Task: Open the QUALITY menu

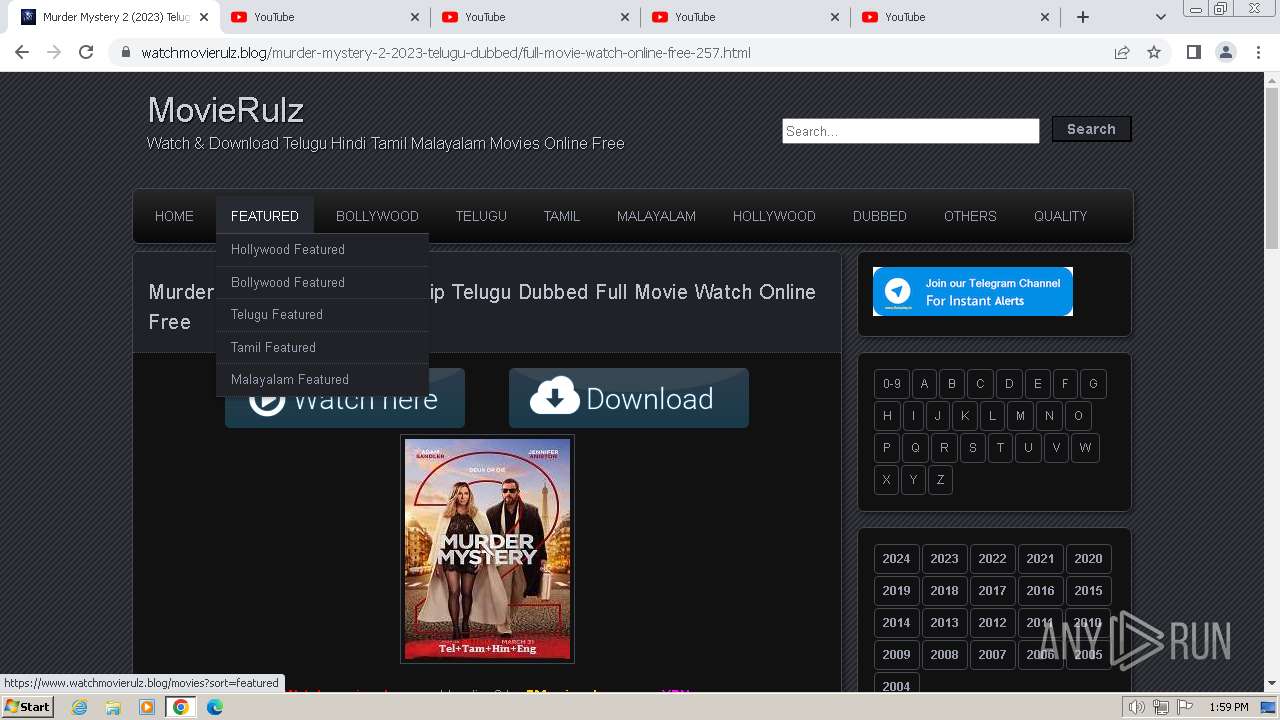Action: 1060,216
